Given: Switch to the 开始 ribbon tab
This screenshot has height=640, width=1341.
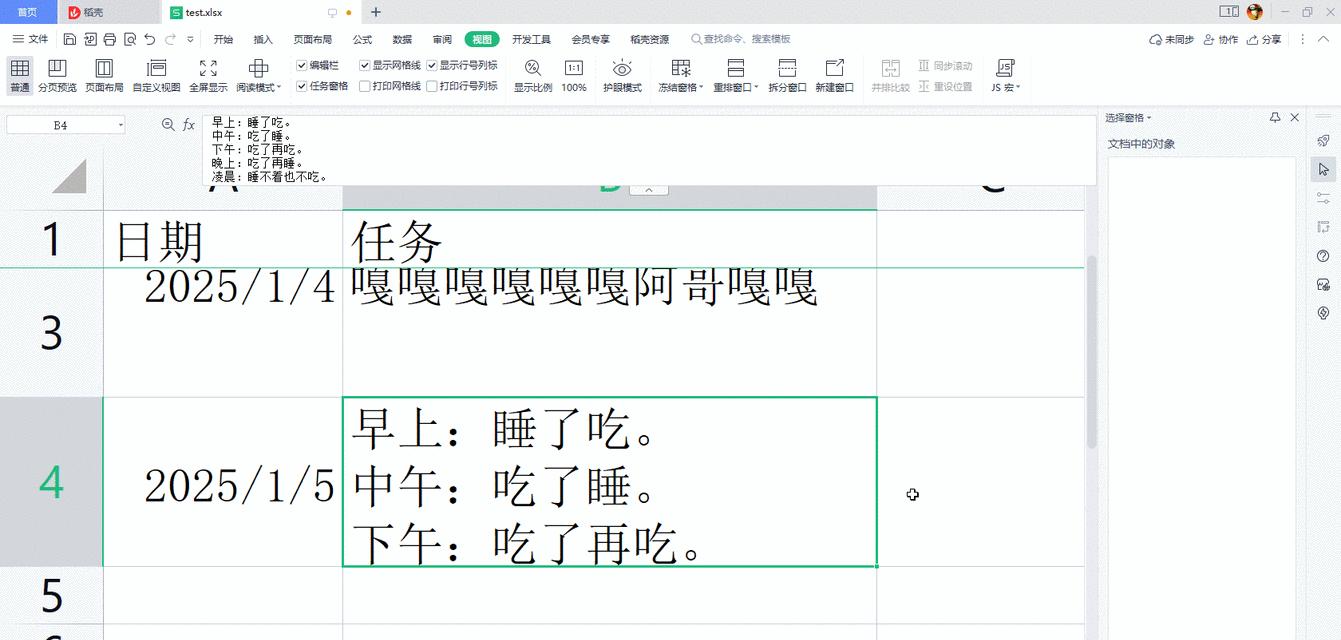Looking at the screenshot, I should click(x=223, y=40).
